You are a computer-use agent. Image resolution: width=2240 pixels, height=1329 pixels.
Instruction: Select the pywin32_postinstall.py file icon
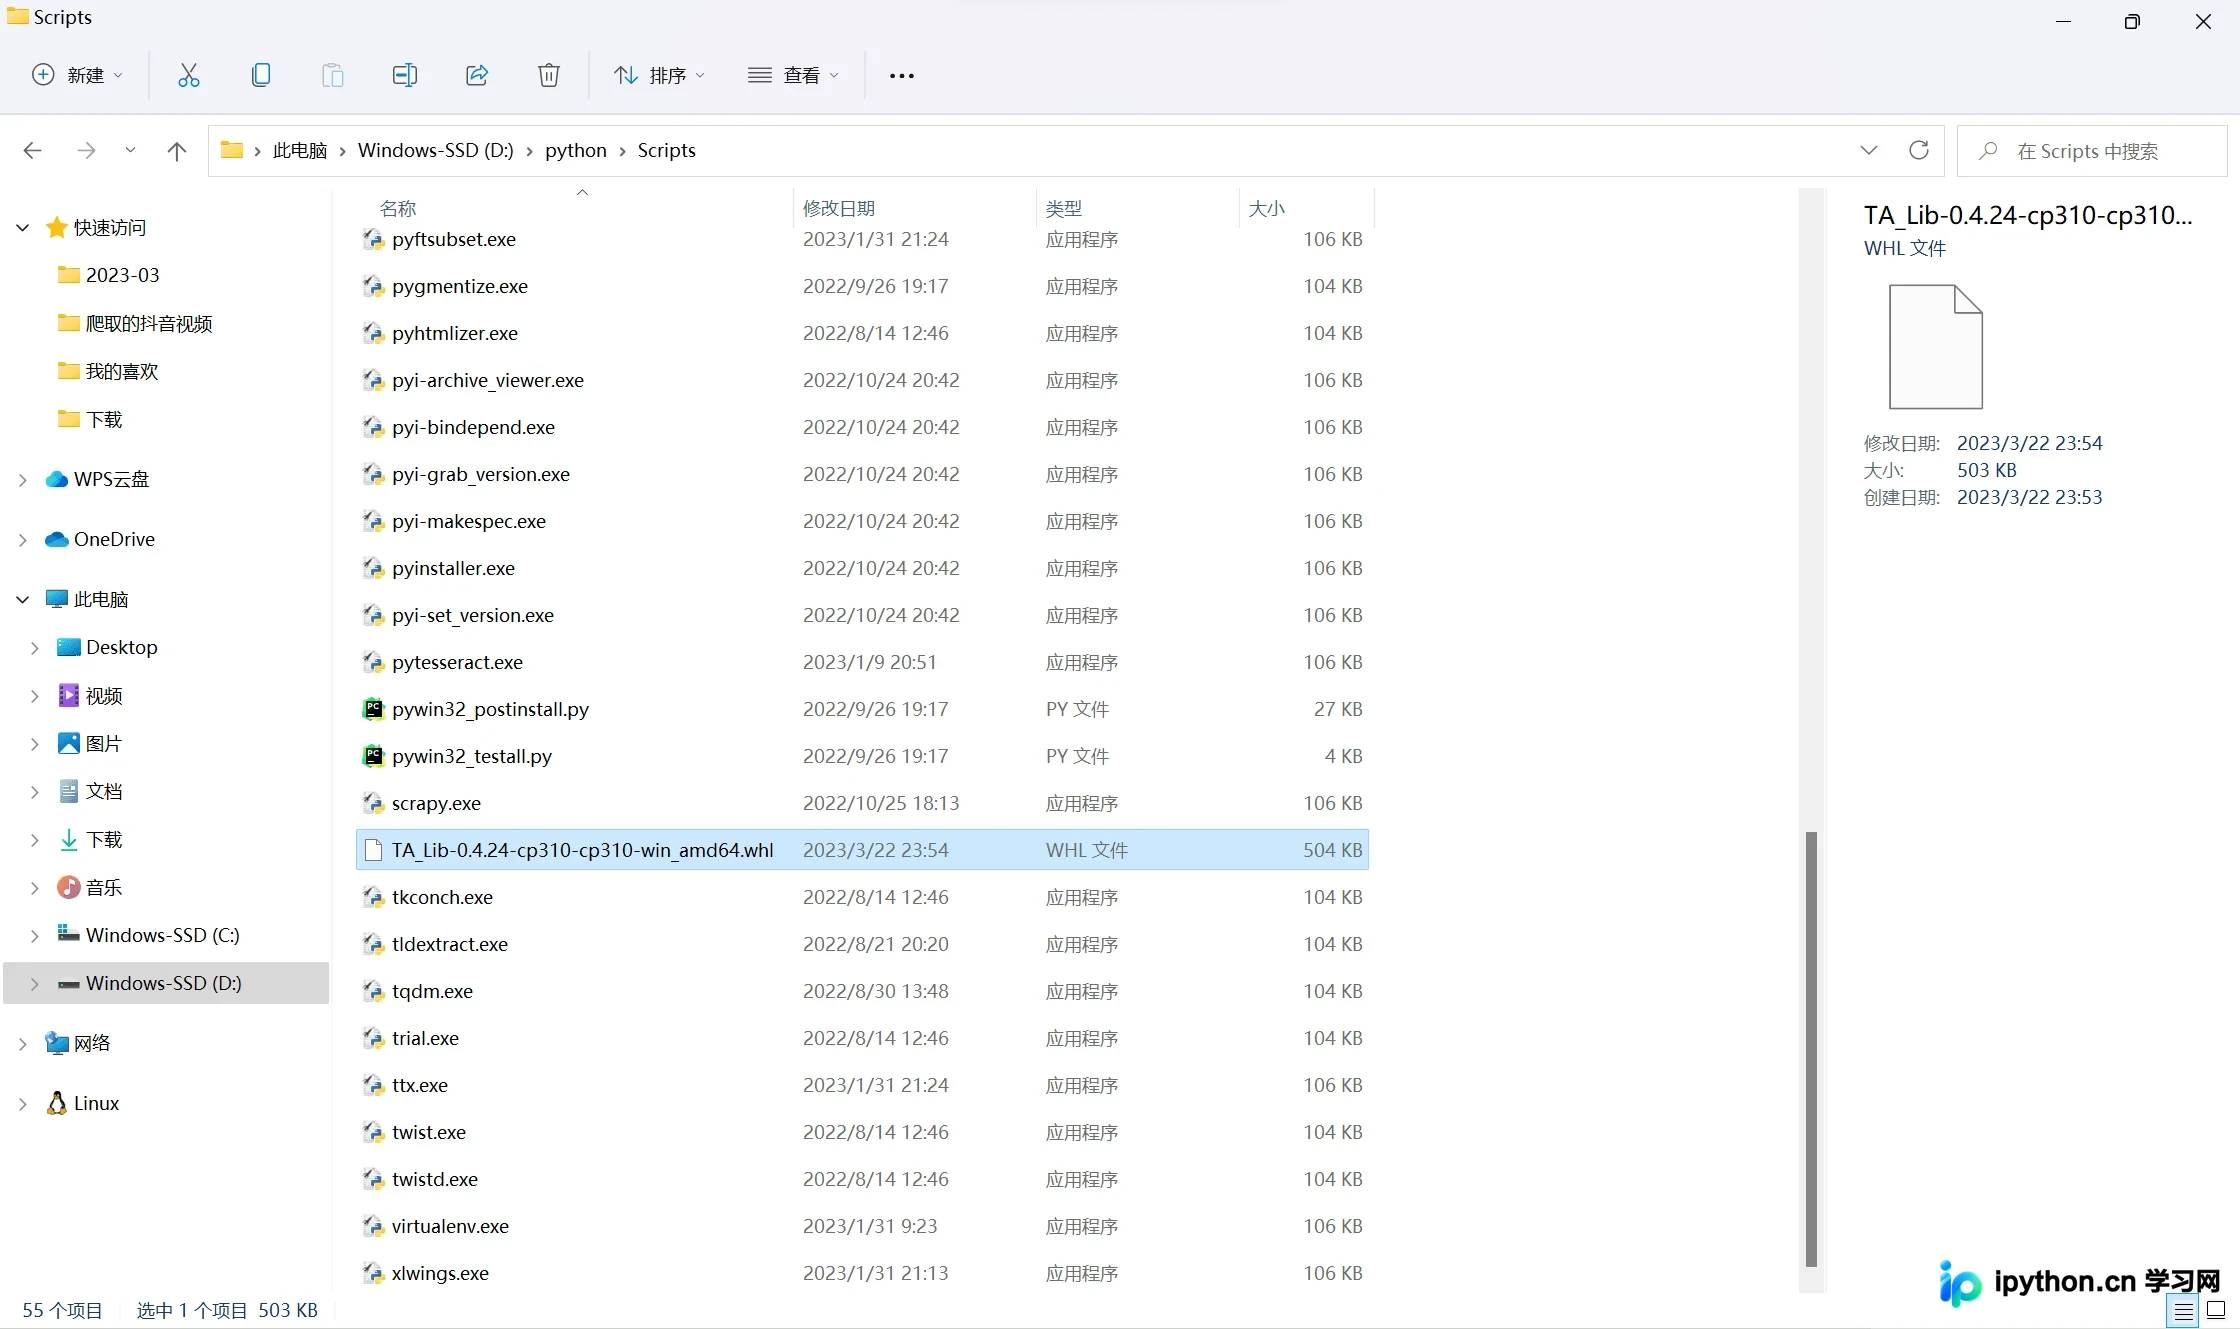(x=373, y=709)
